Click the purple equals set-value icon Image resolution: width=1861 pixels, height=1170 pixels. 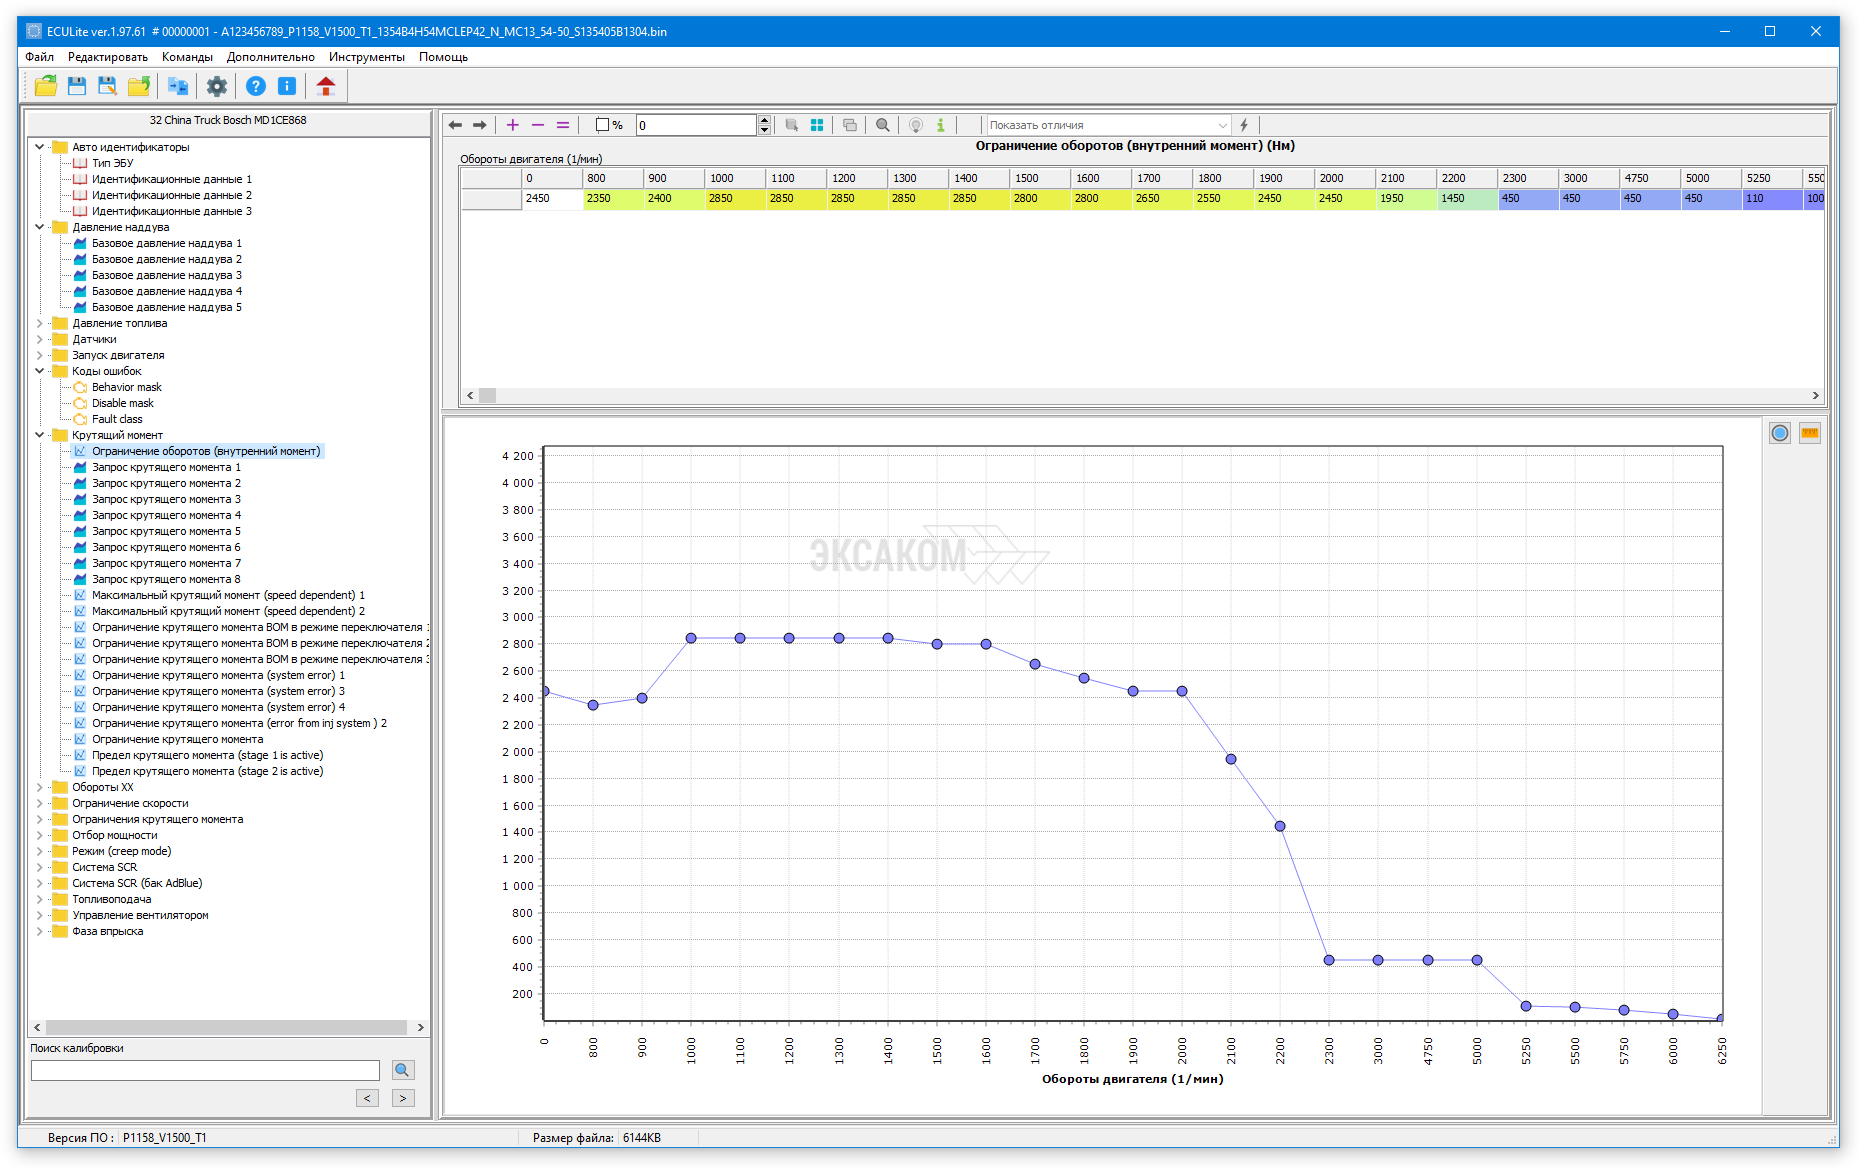tap(563, 125)
